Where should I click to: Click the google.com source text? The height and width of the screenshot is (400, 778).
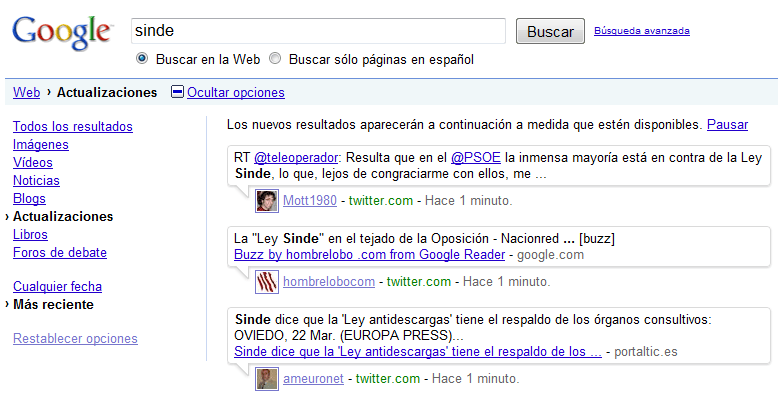pyautogui.click(x=550, y=255)
